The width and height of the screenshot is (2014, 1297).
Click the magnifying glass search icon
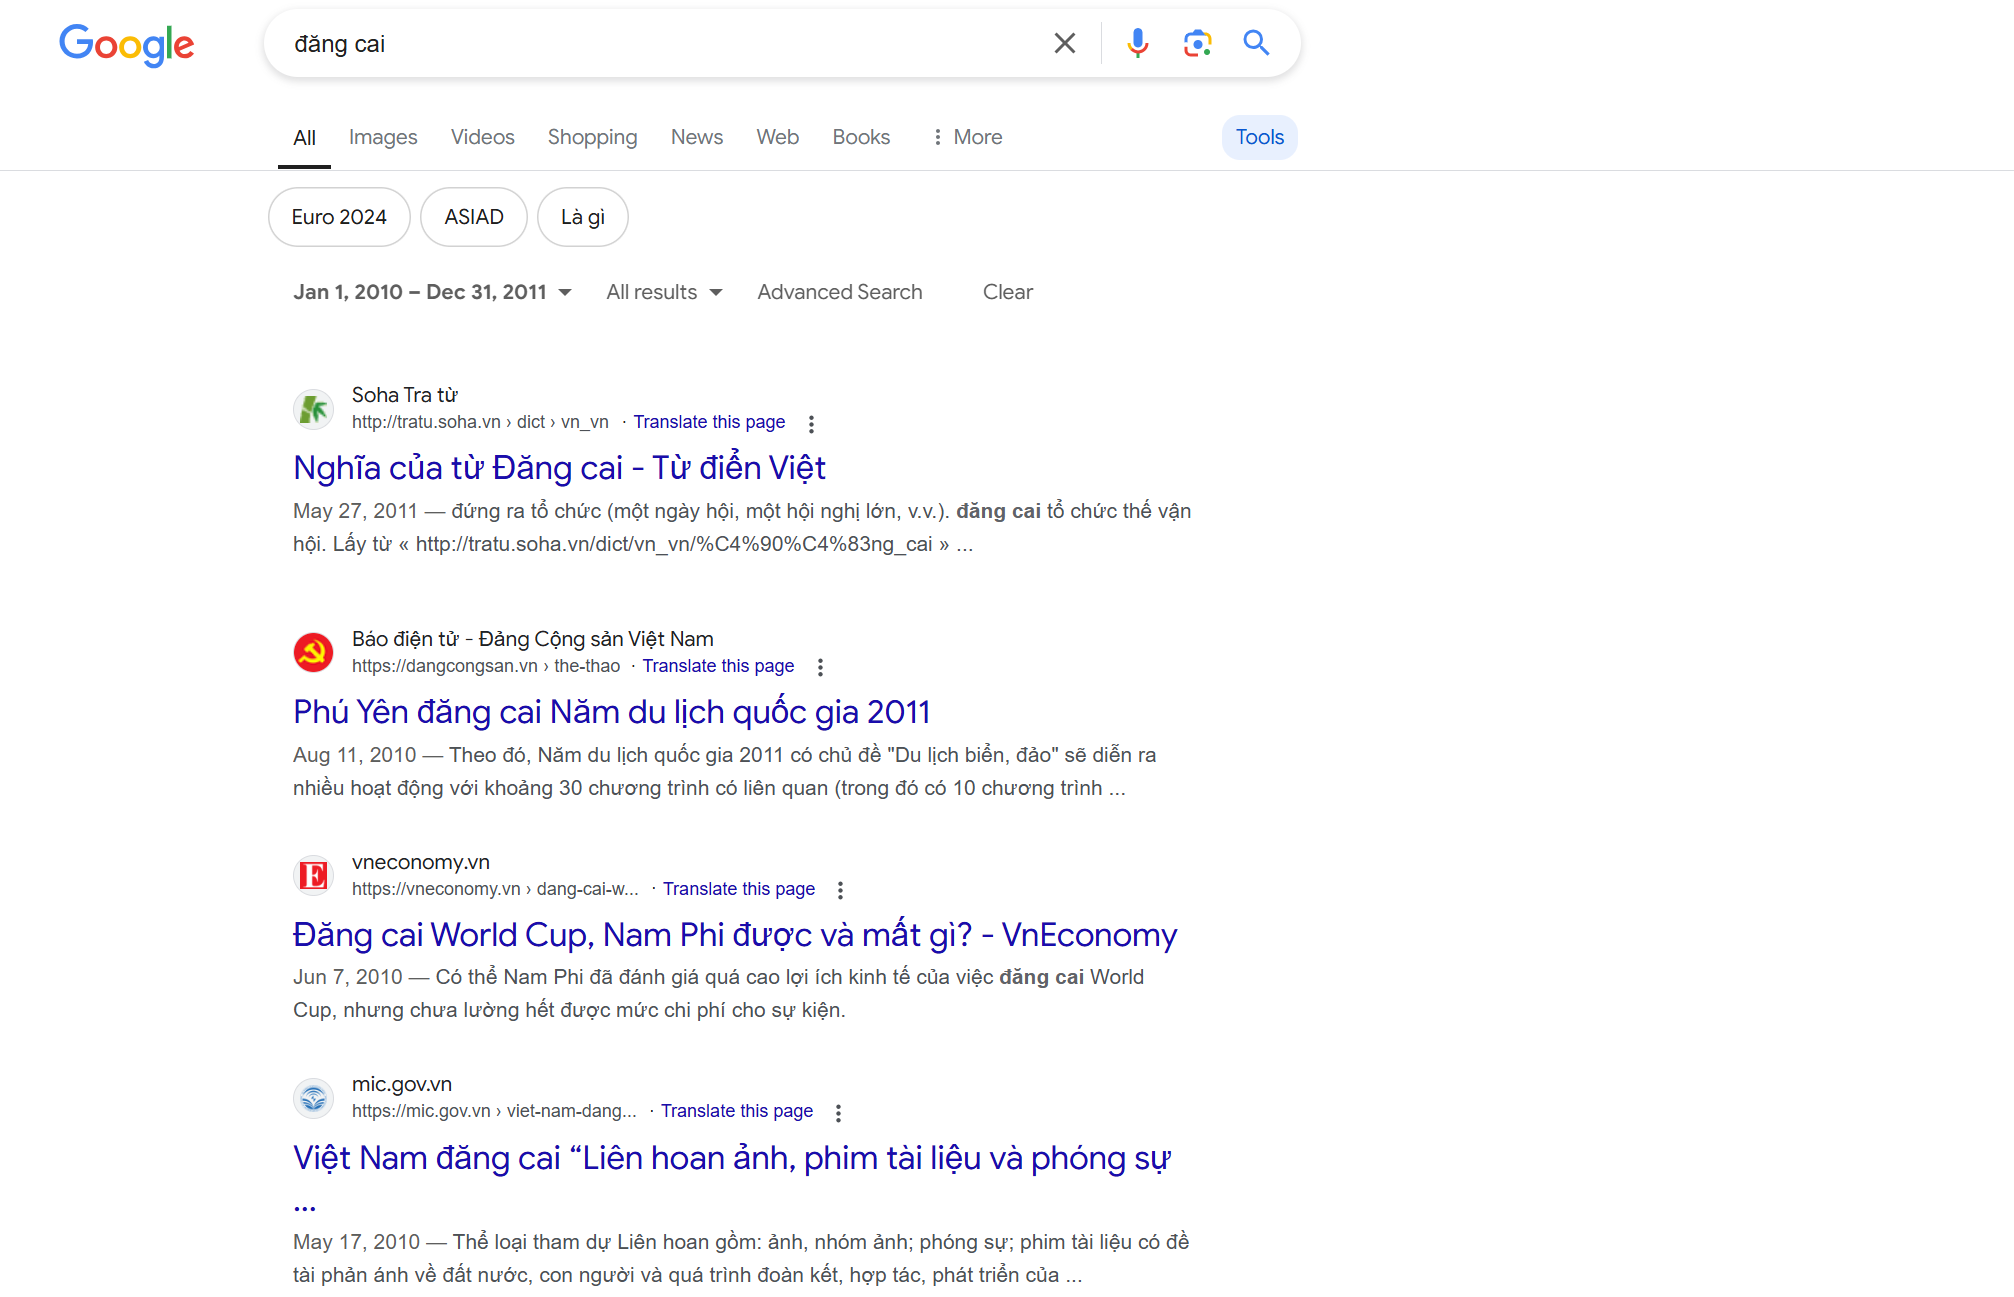point(1256,43)
